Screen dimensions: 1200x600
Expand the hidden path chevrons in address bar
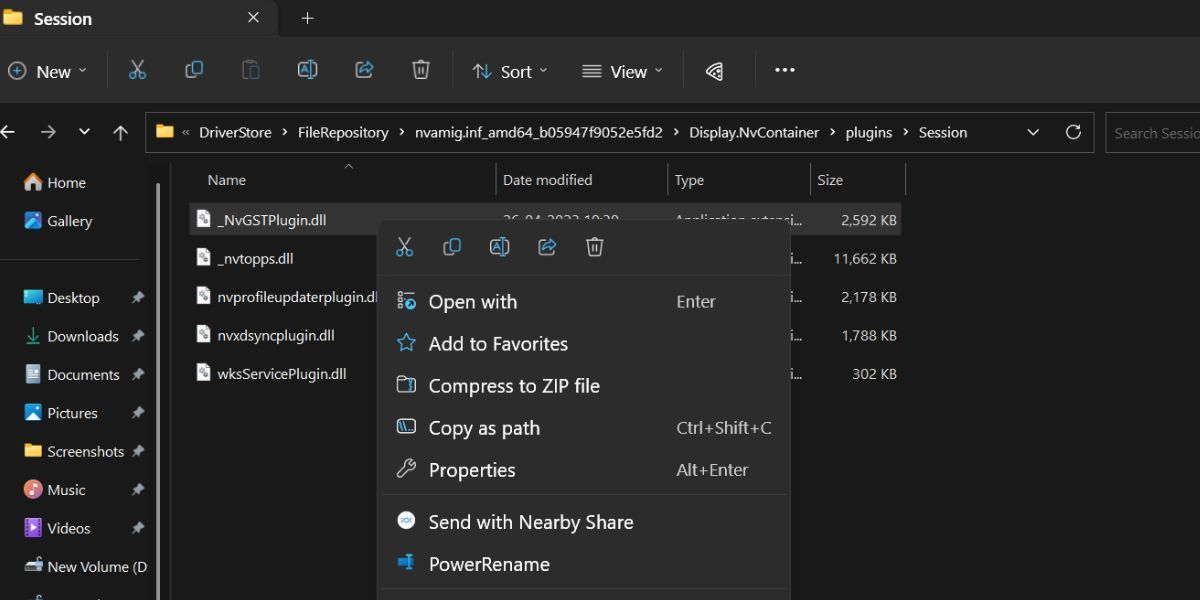click(x=186, y=132)
